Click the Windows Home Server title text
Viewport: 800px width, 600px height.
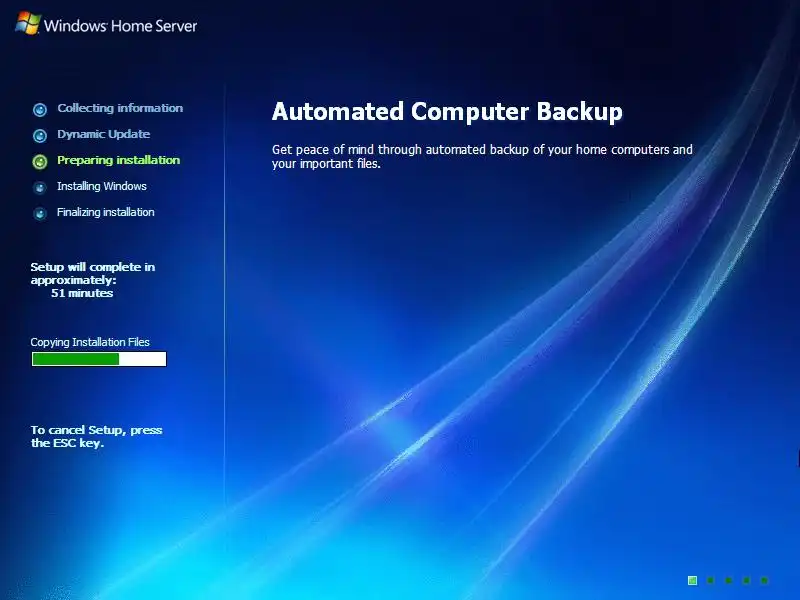[120, 26]
